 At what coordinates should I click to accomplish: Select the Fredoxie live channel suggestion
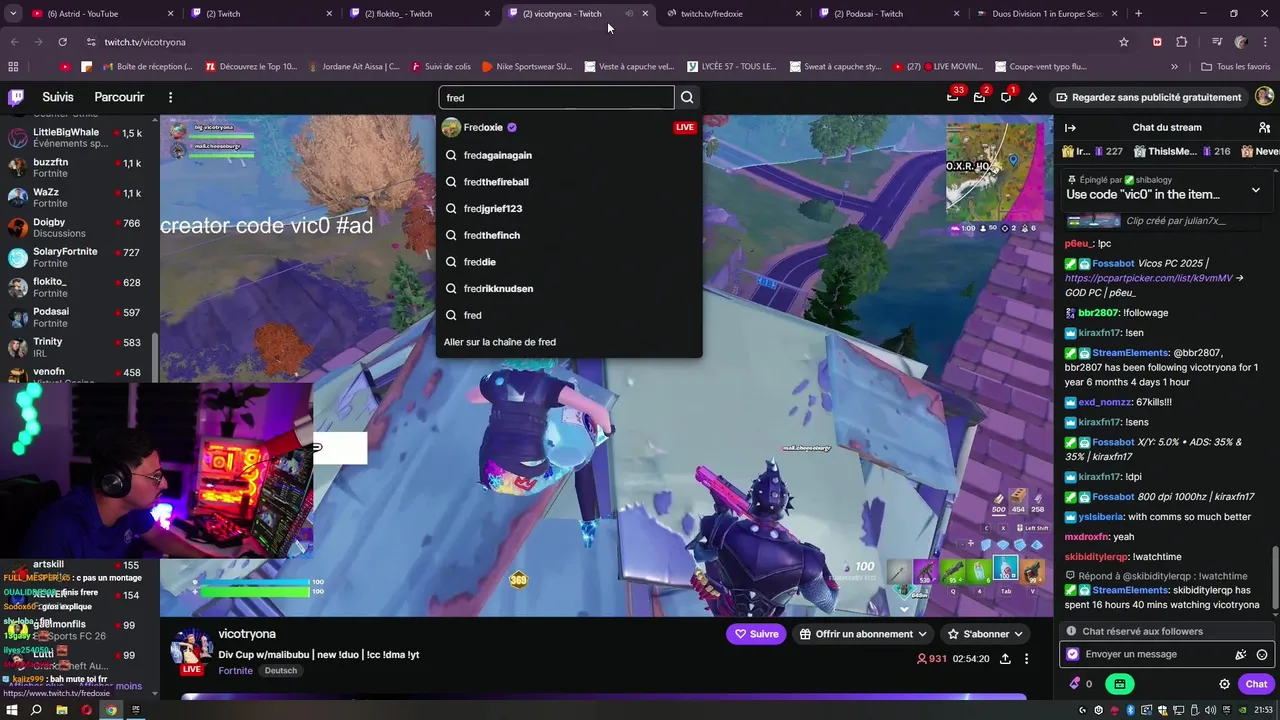point(569,127)
